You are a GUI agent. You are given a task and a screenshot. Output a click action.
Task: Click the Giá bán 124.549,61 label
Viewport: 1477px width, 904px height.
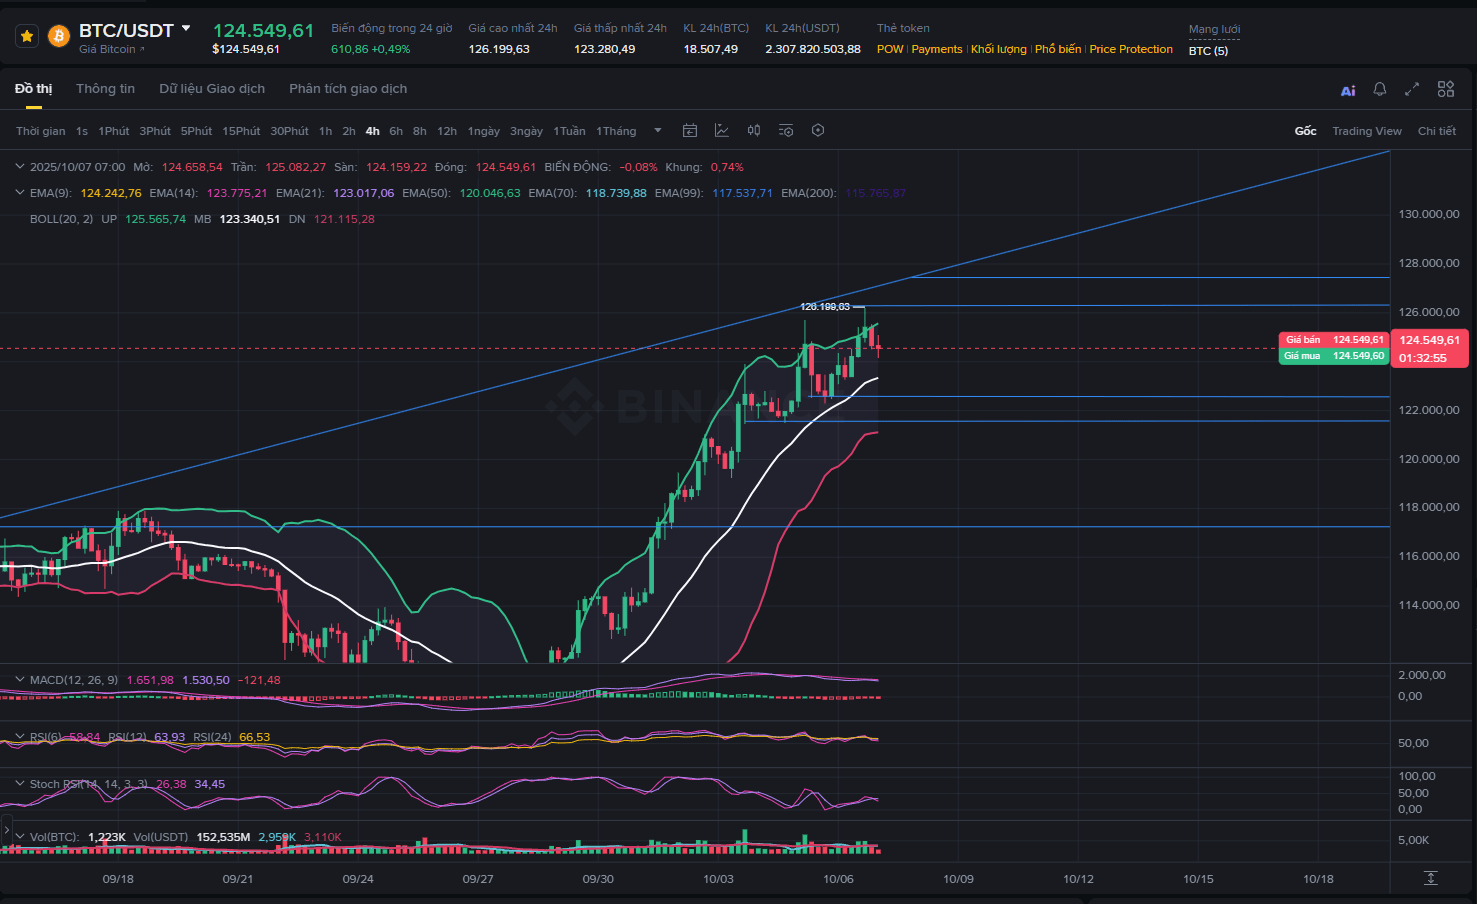1334,340
